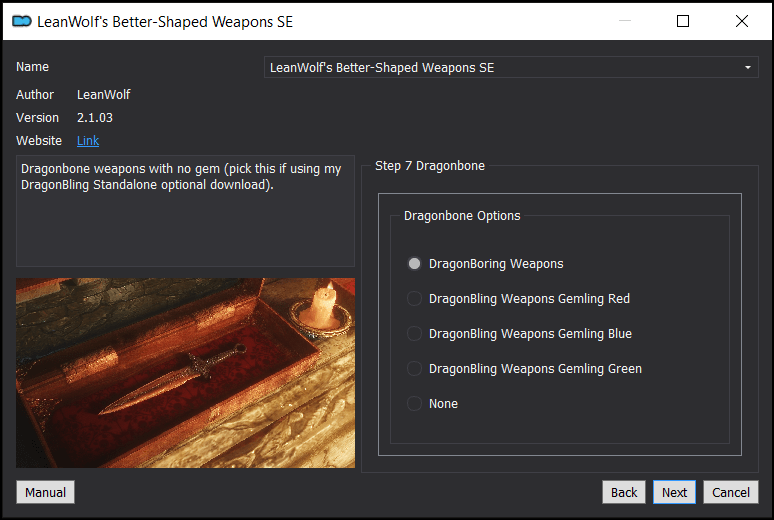Click the Mod Organizer icon in title bar

tap(22, 21)
